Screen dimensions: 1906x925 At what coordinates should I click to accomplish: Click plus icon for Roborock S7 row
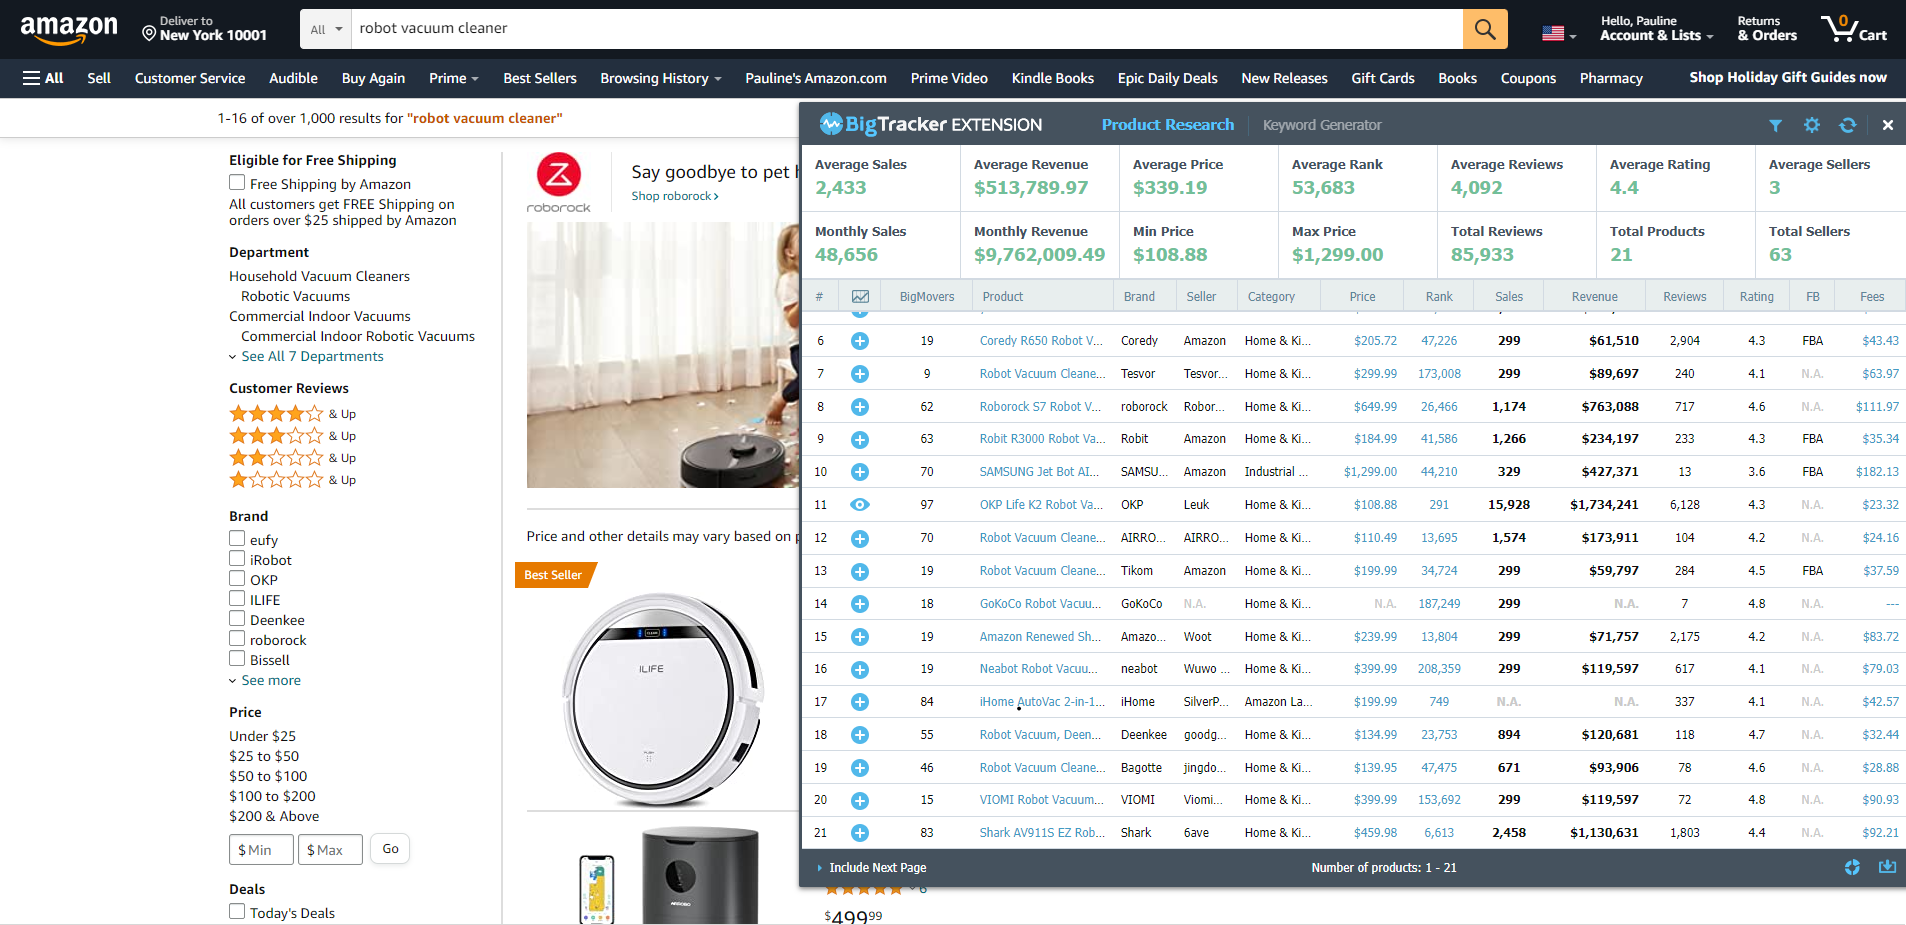(x=859, y=407)
